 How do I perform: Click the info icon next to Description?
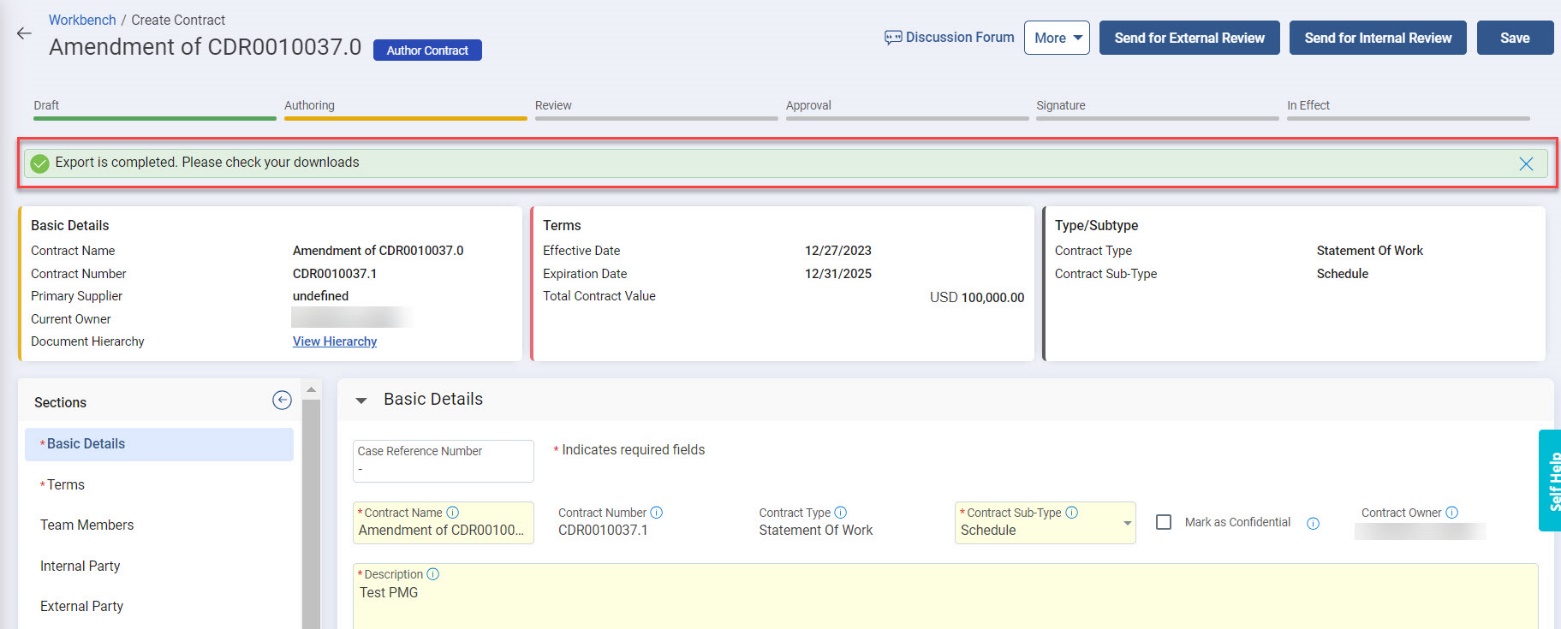click(433, 575)
